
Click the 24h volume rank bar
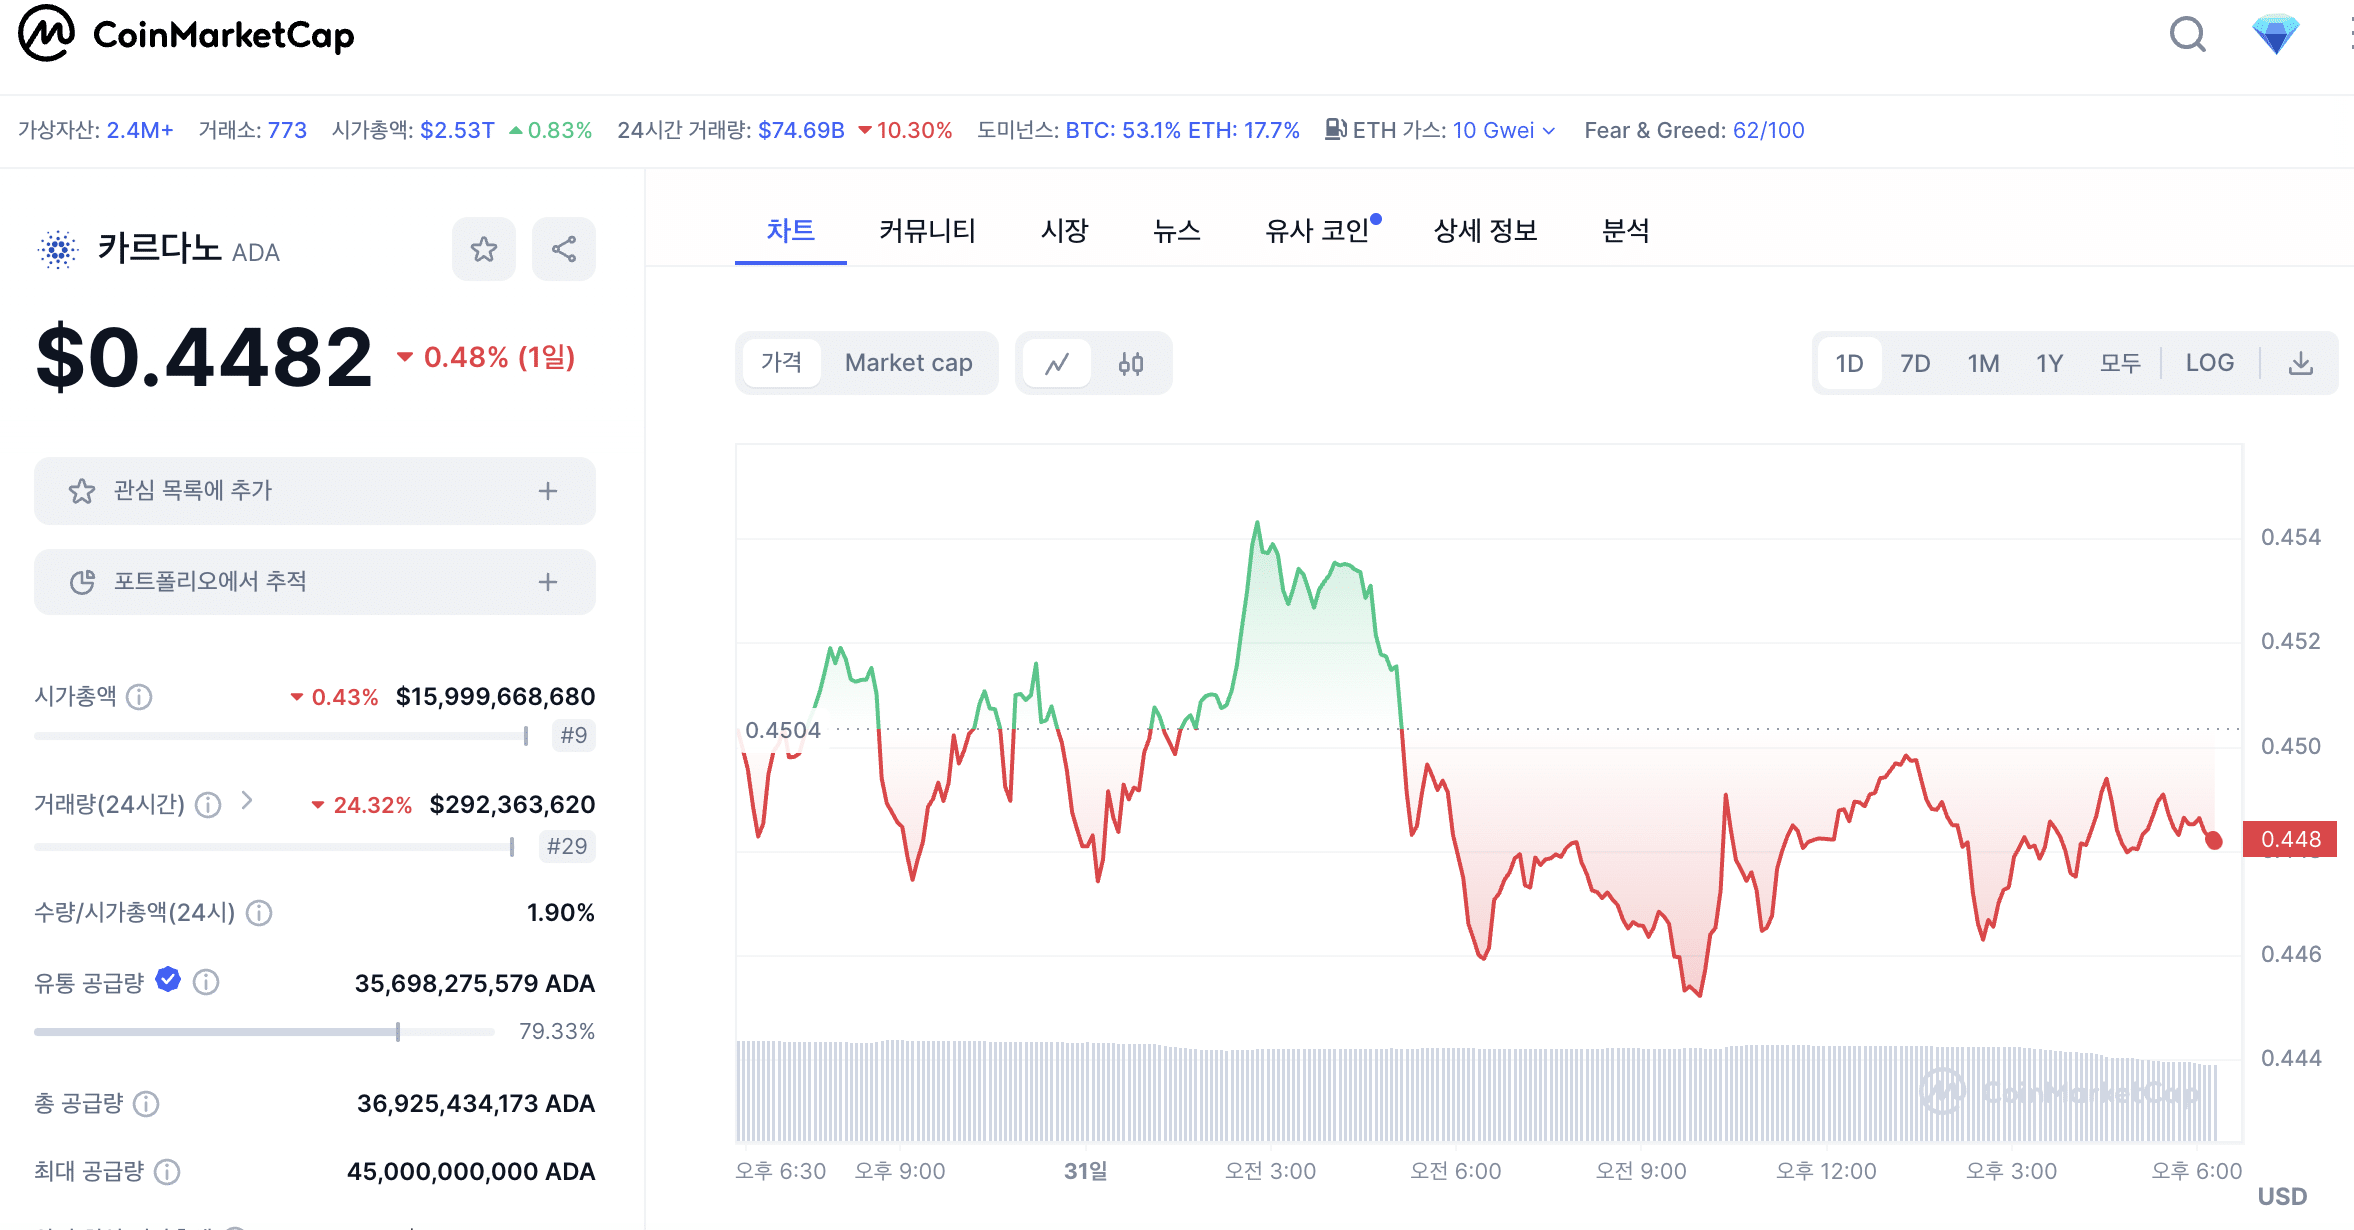(274, 847)
